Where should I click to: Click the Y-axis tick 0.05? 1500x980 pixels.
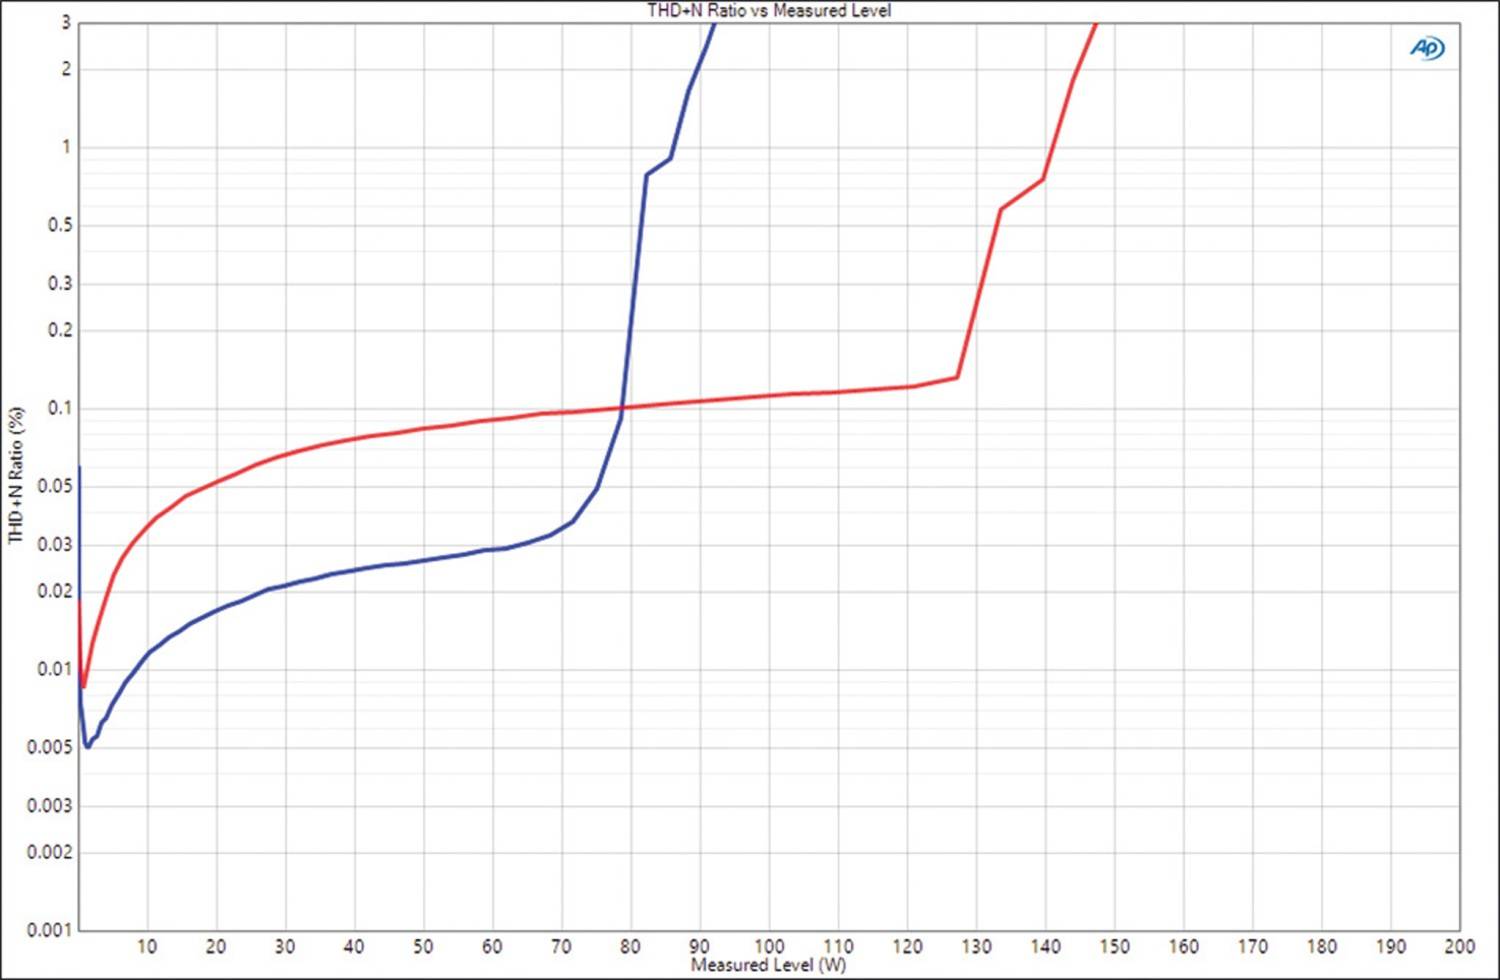click(x=55, y=486)
